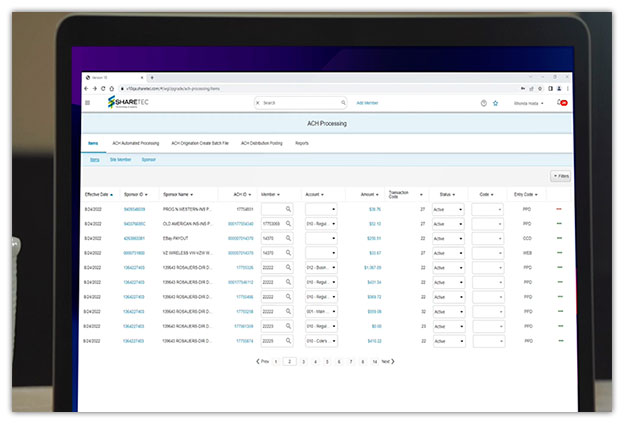Click the Filters button
This screenshot has height=425, width=625.
click(560, 176)
